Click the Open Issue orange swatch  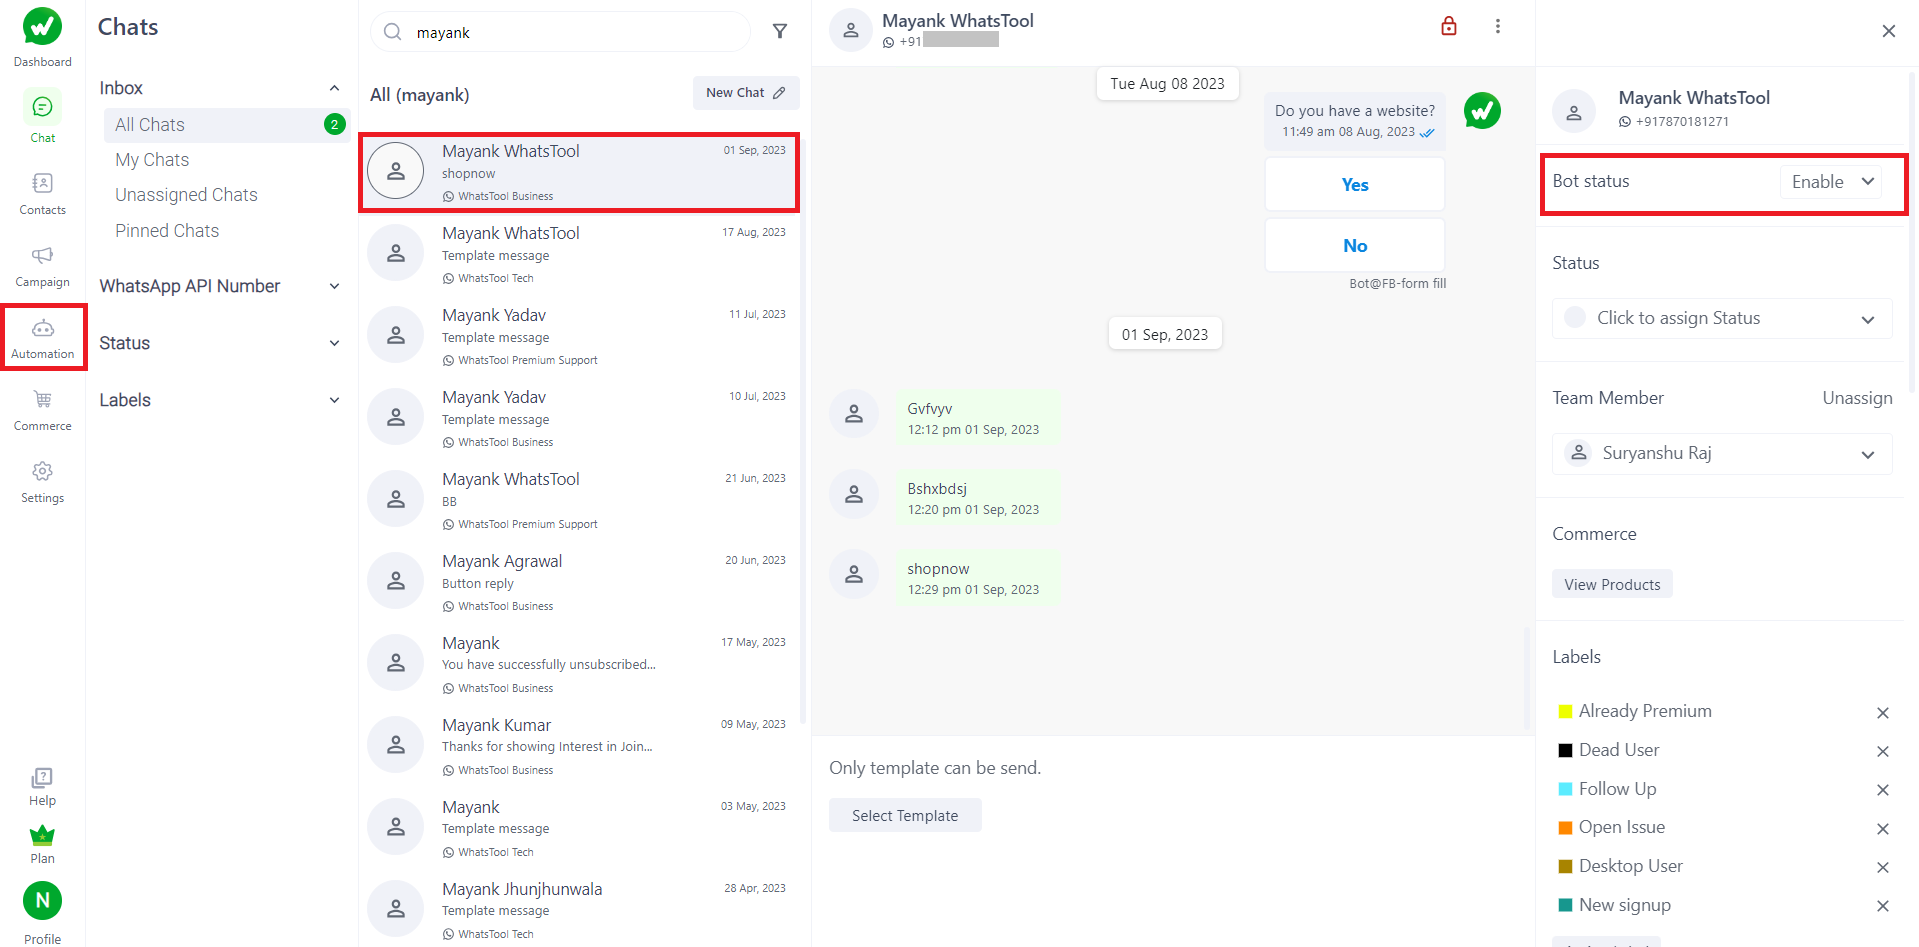coord(1566,828)
